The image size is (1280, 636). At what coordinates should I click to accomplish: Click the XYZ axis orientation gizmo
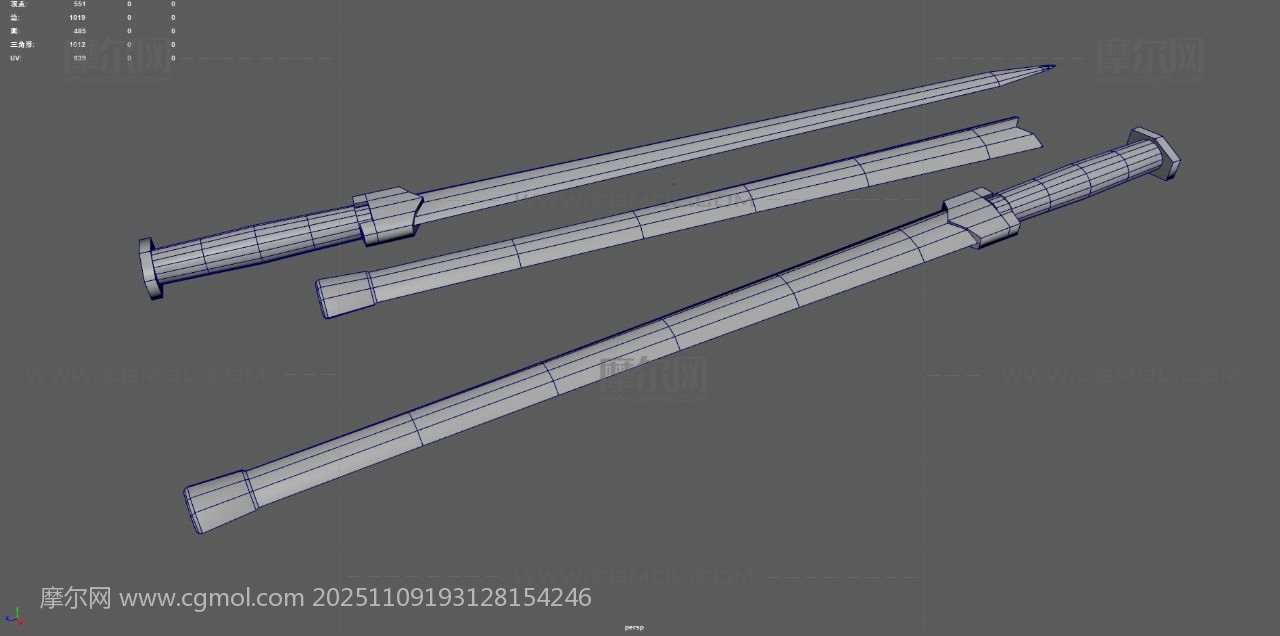[12, 616]
